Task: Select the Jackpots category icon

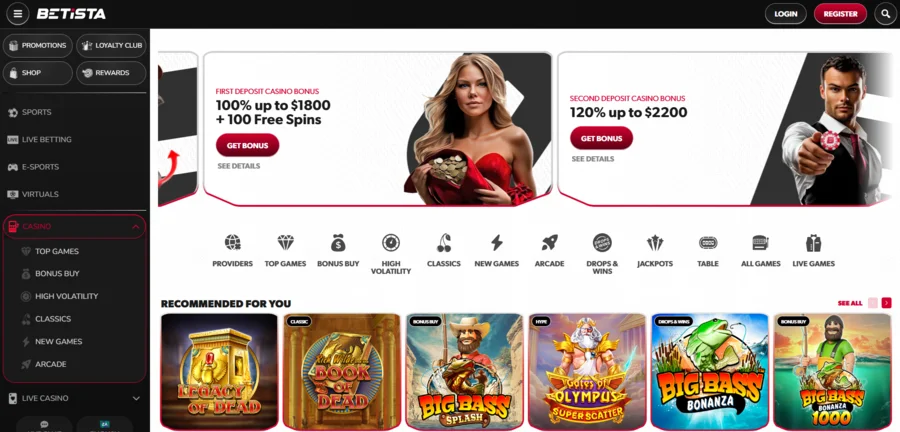Action: [655, 243]
